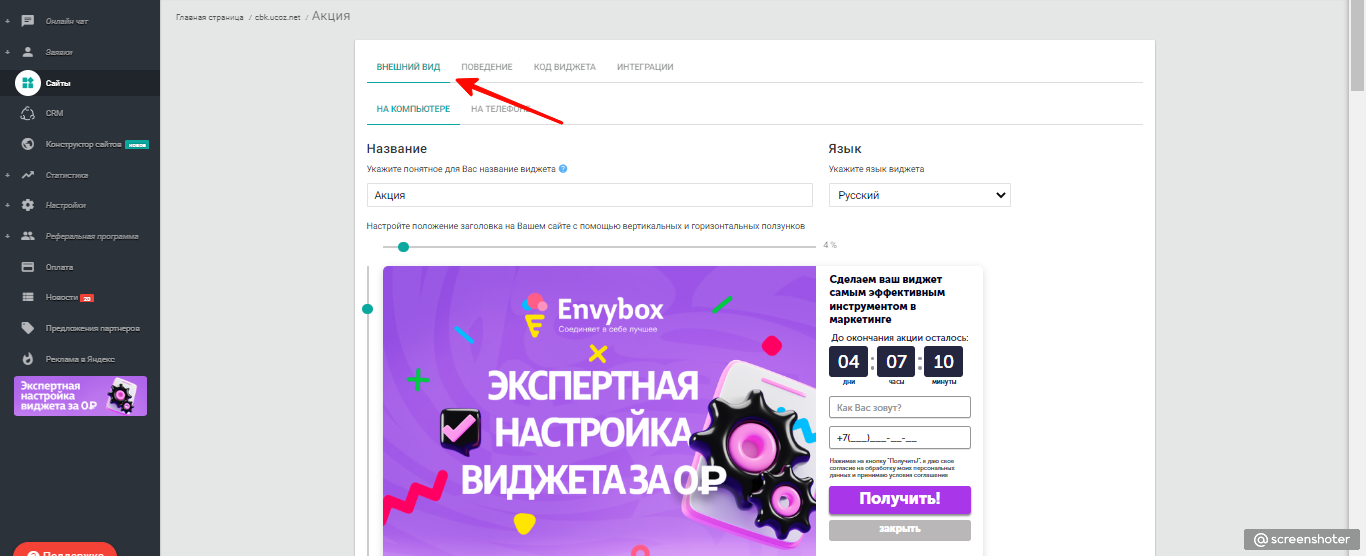Expand the Статистика plus sign
The image size is (1366, 556).
click(7, 175)
